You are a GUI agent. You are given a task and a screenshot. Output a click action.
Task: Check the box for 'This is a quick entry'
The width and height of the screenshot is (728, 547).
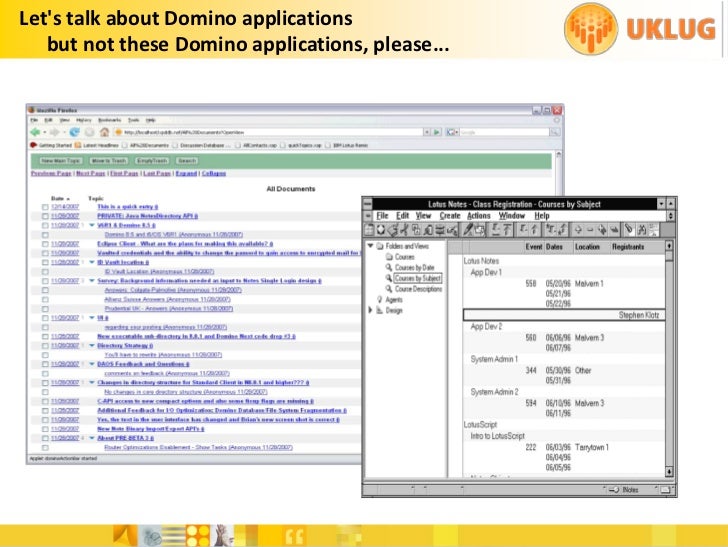pyautogui.click(x=45, y=205)
